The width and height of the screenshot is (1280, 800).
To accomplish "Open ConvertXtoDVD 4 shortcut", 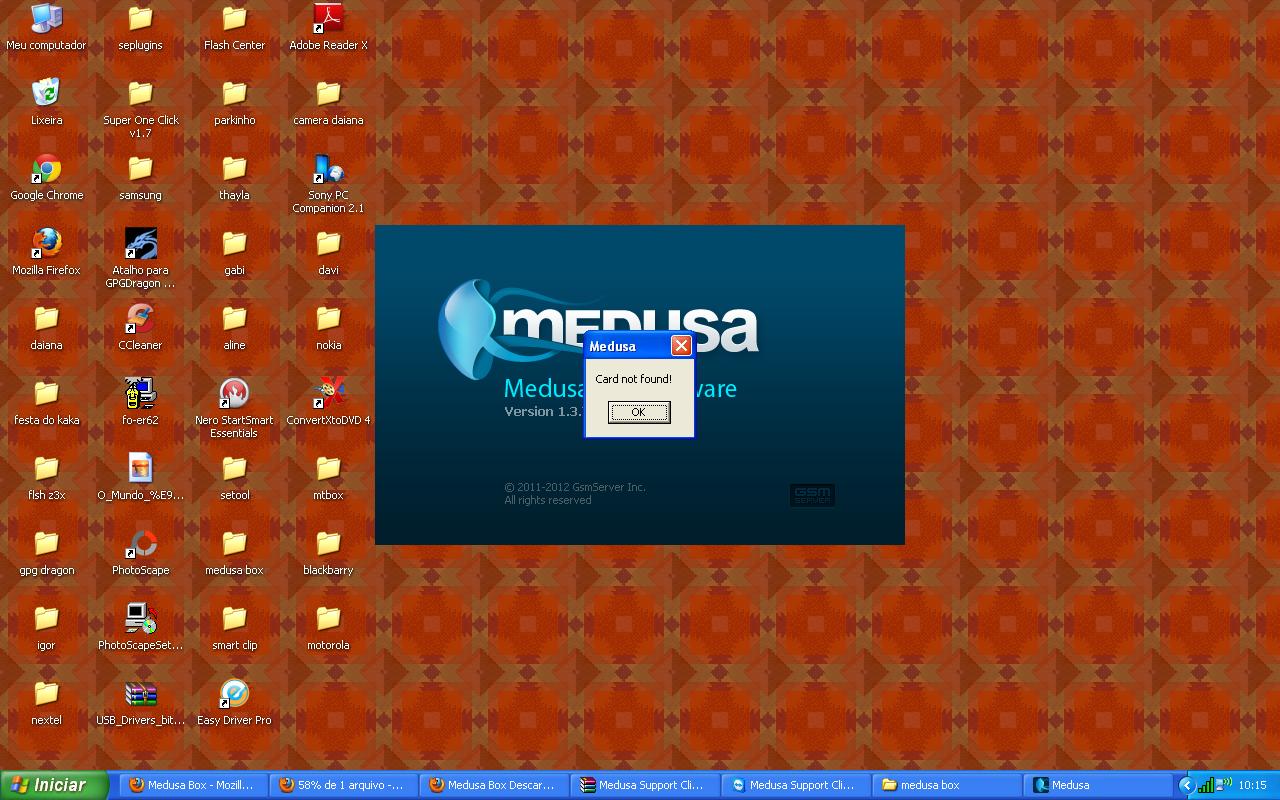I will 328,393.
